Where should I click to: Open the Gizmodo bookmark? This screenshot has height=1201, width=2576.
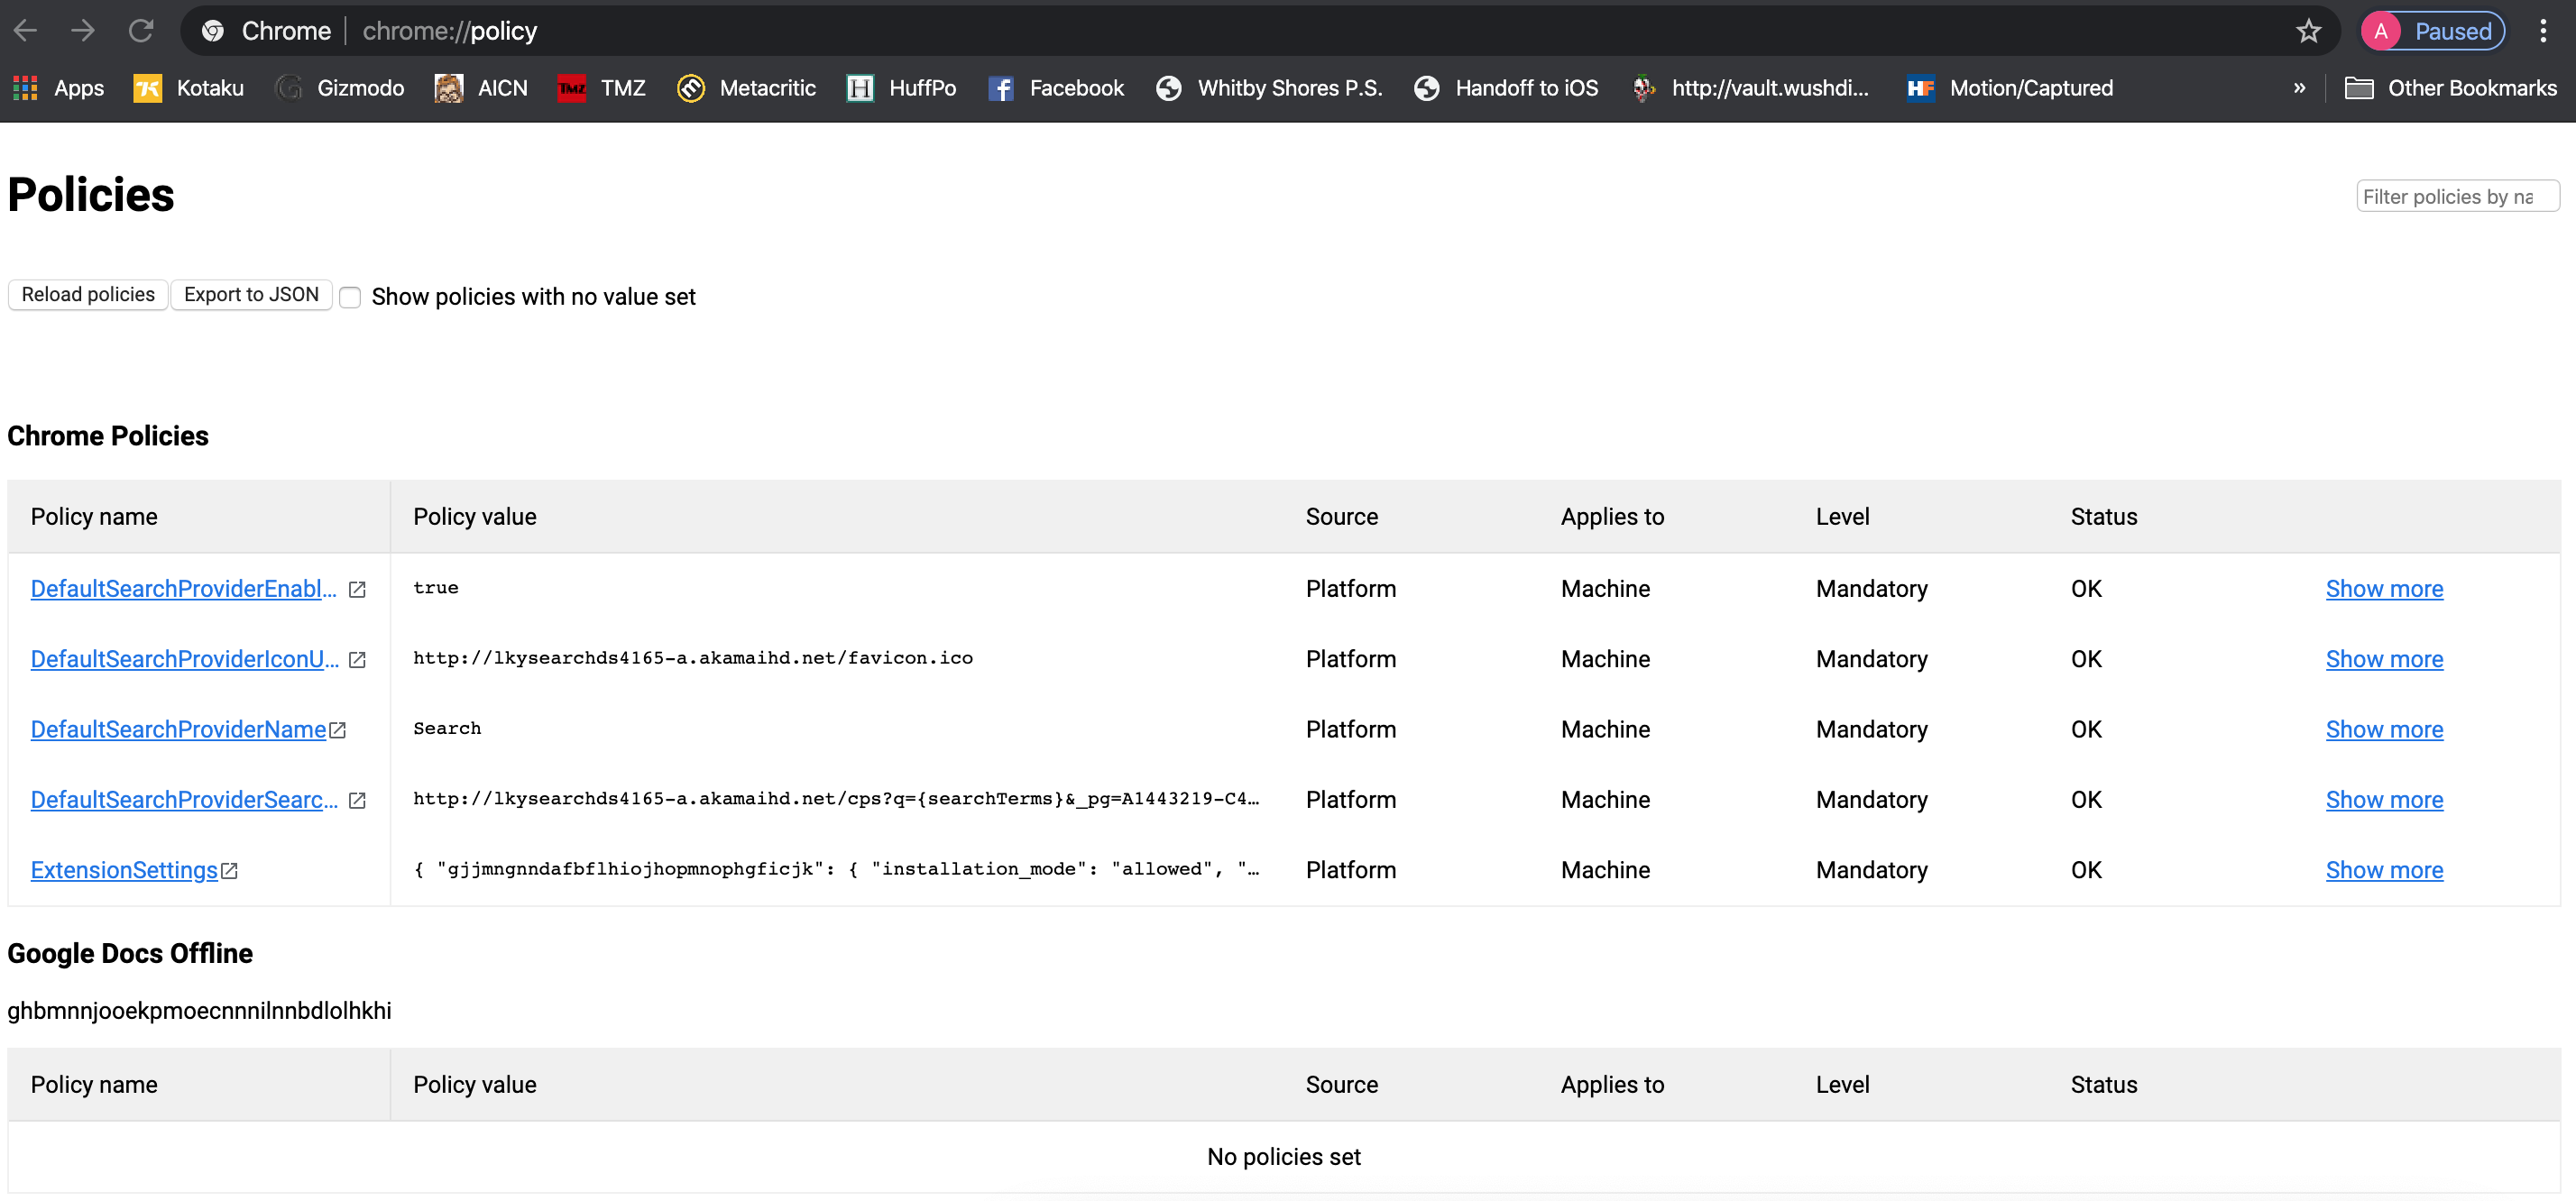point(340,88)
